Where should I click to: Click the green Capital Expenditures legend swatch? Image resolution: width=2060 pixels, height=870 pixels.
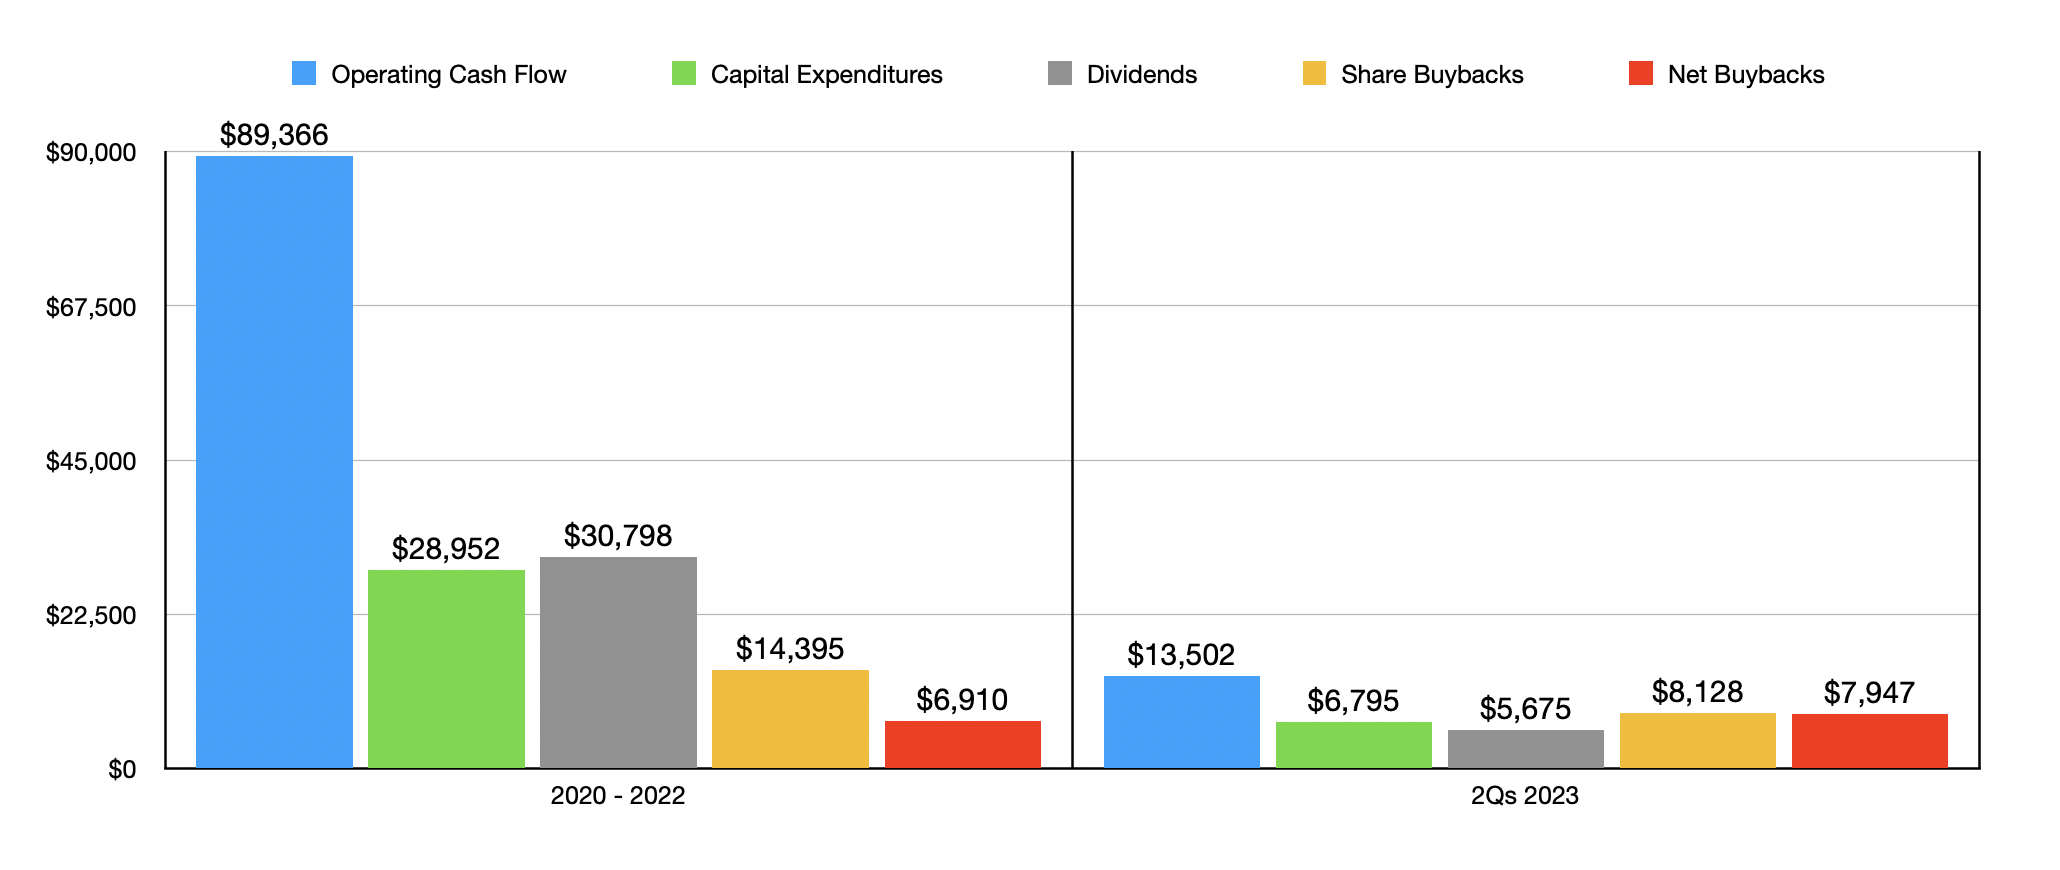click(684, 73)
